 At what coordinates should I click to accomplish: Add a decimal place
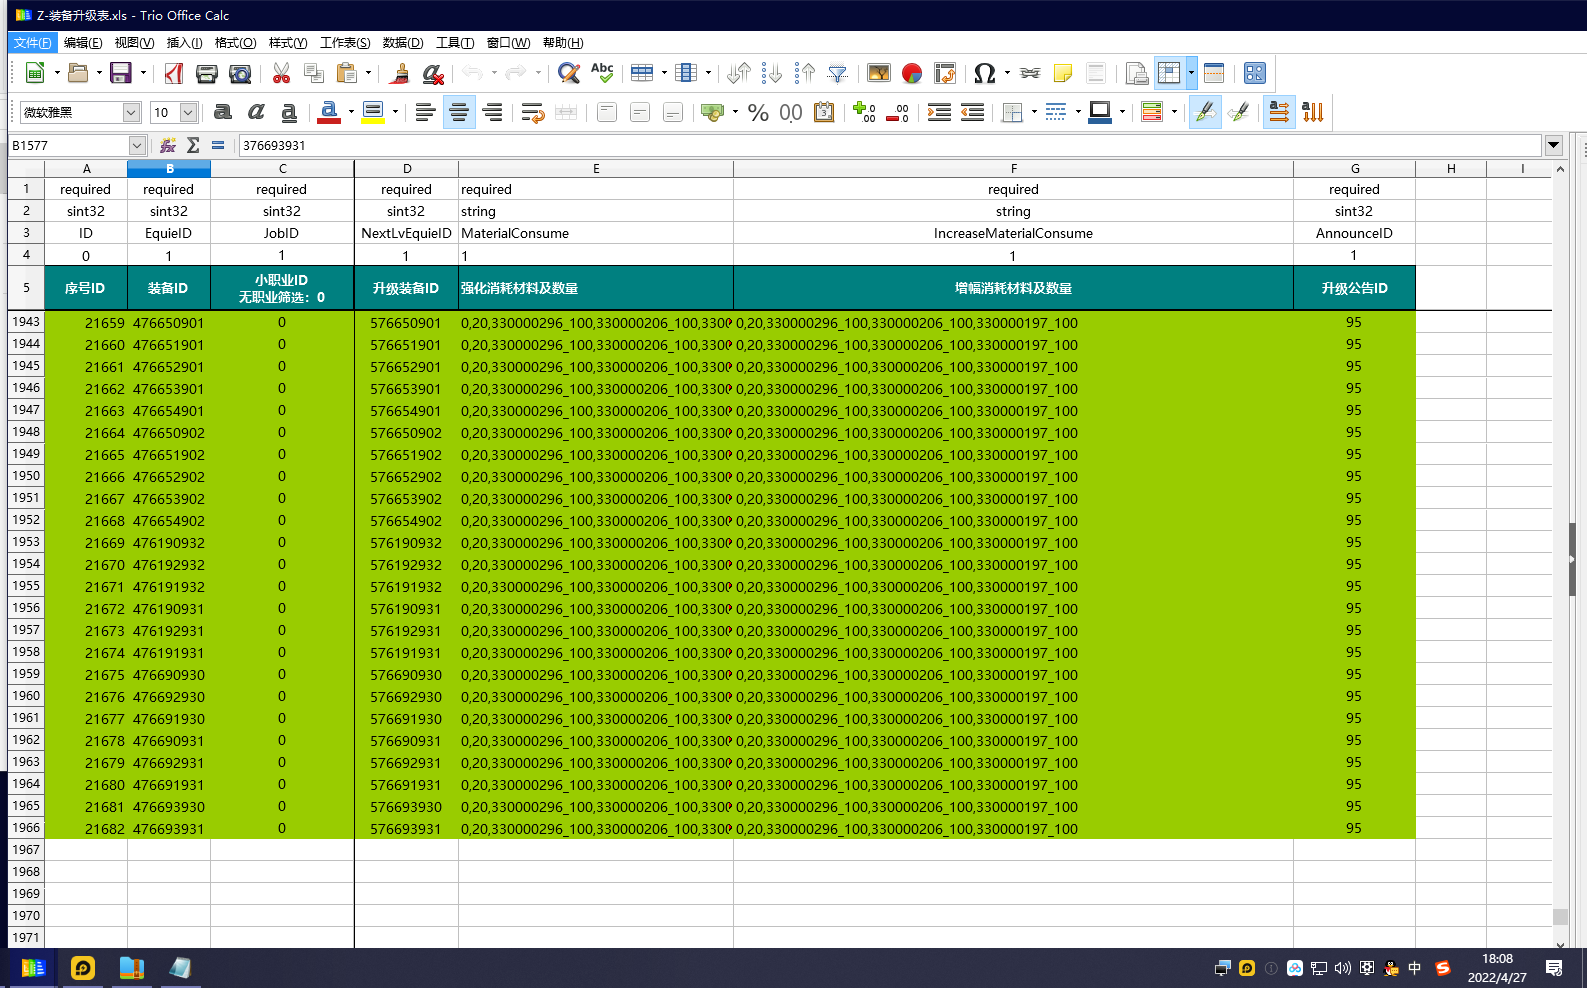pos(865,112)
